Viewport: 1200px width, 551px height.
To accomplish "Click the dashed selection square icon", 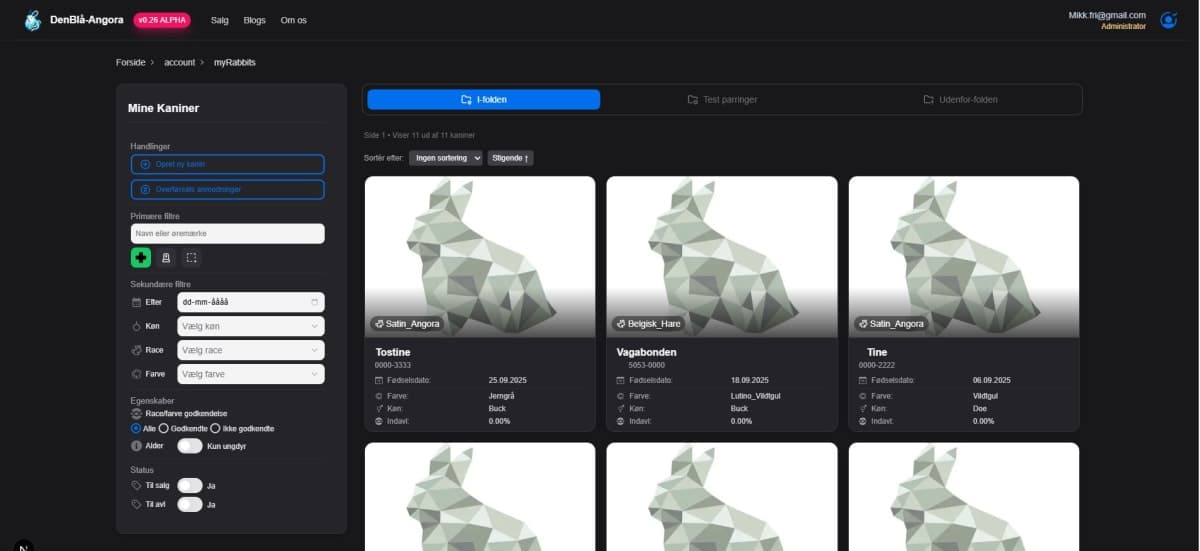I will click(x=192, y=258).
